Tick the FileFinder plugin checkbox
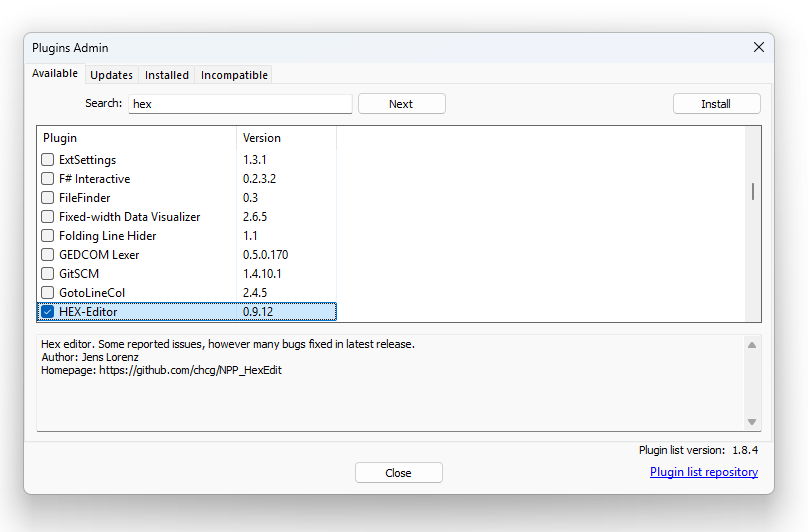This screenshot has height=532, width=808. click(47, 198)
